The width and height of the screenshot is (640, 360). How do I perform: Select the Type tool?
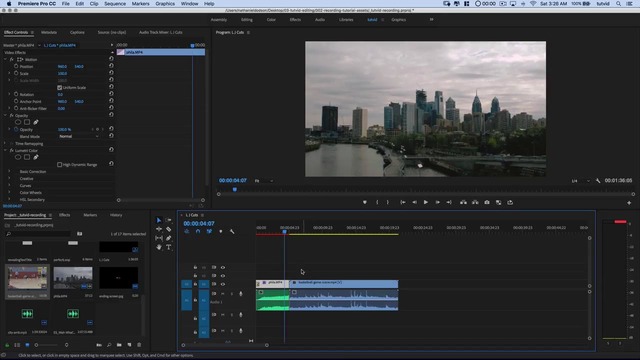[169, 247]
